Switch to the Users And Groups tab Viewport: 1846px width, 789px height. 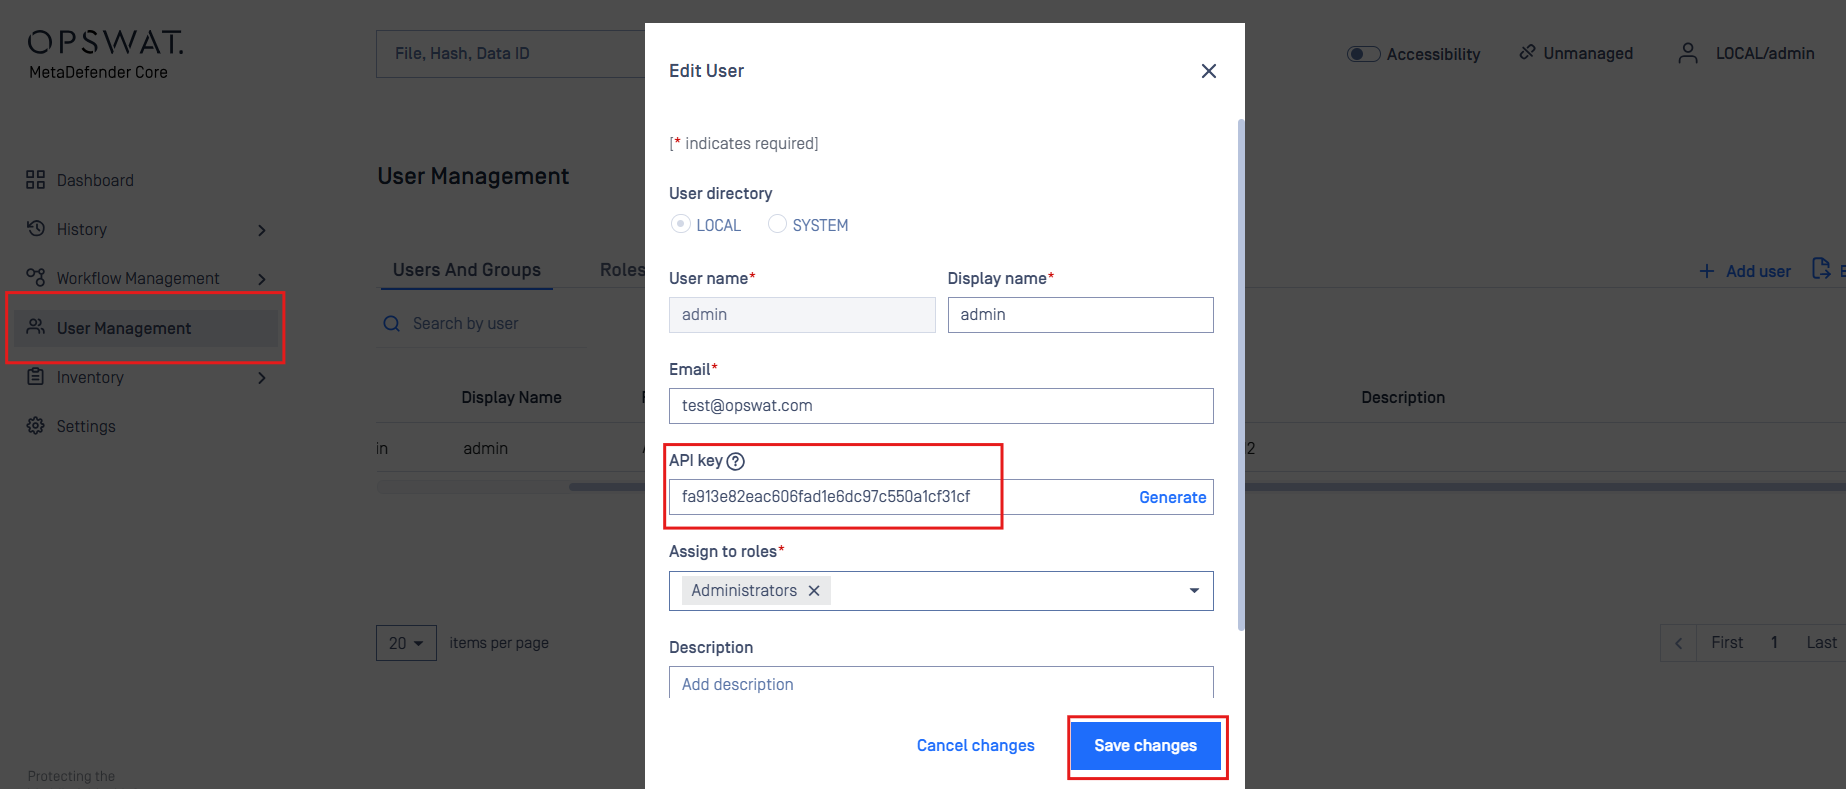point(467,270)
